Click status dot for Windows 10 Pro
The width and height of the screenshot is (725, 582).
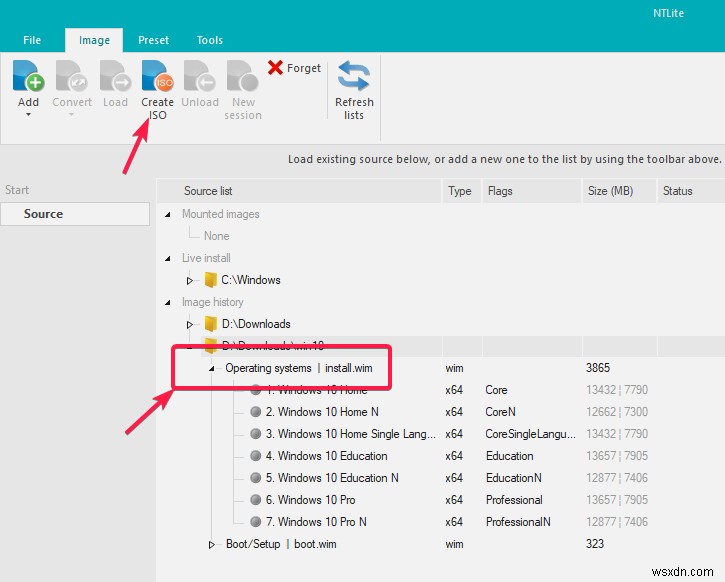(255, 499)
